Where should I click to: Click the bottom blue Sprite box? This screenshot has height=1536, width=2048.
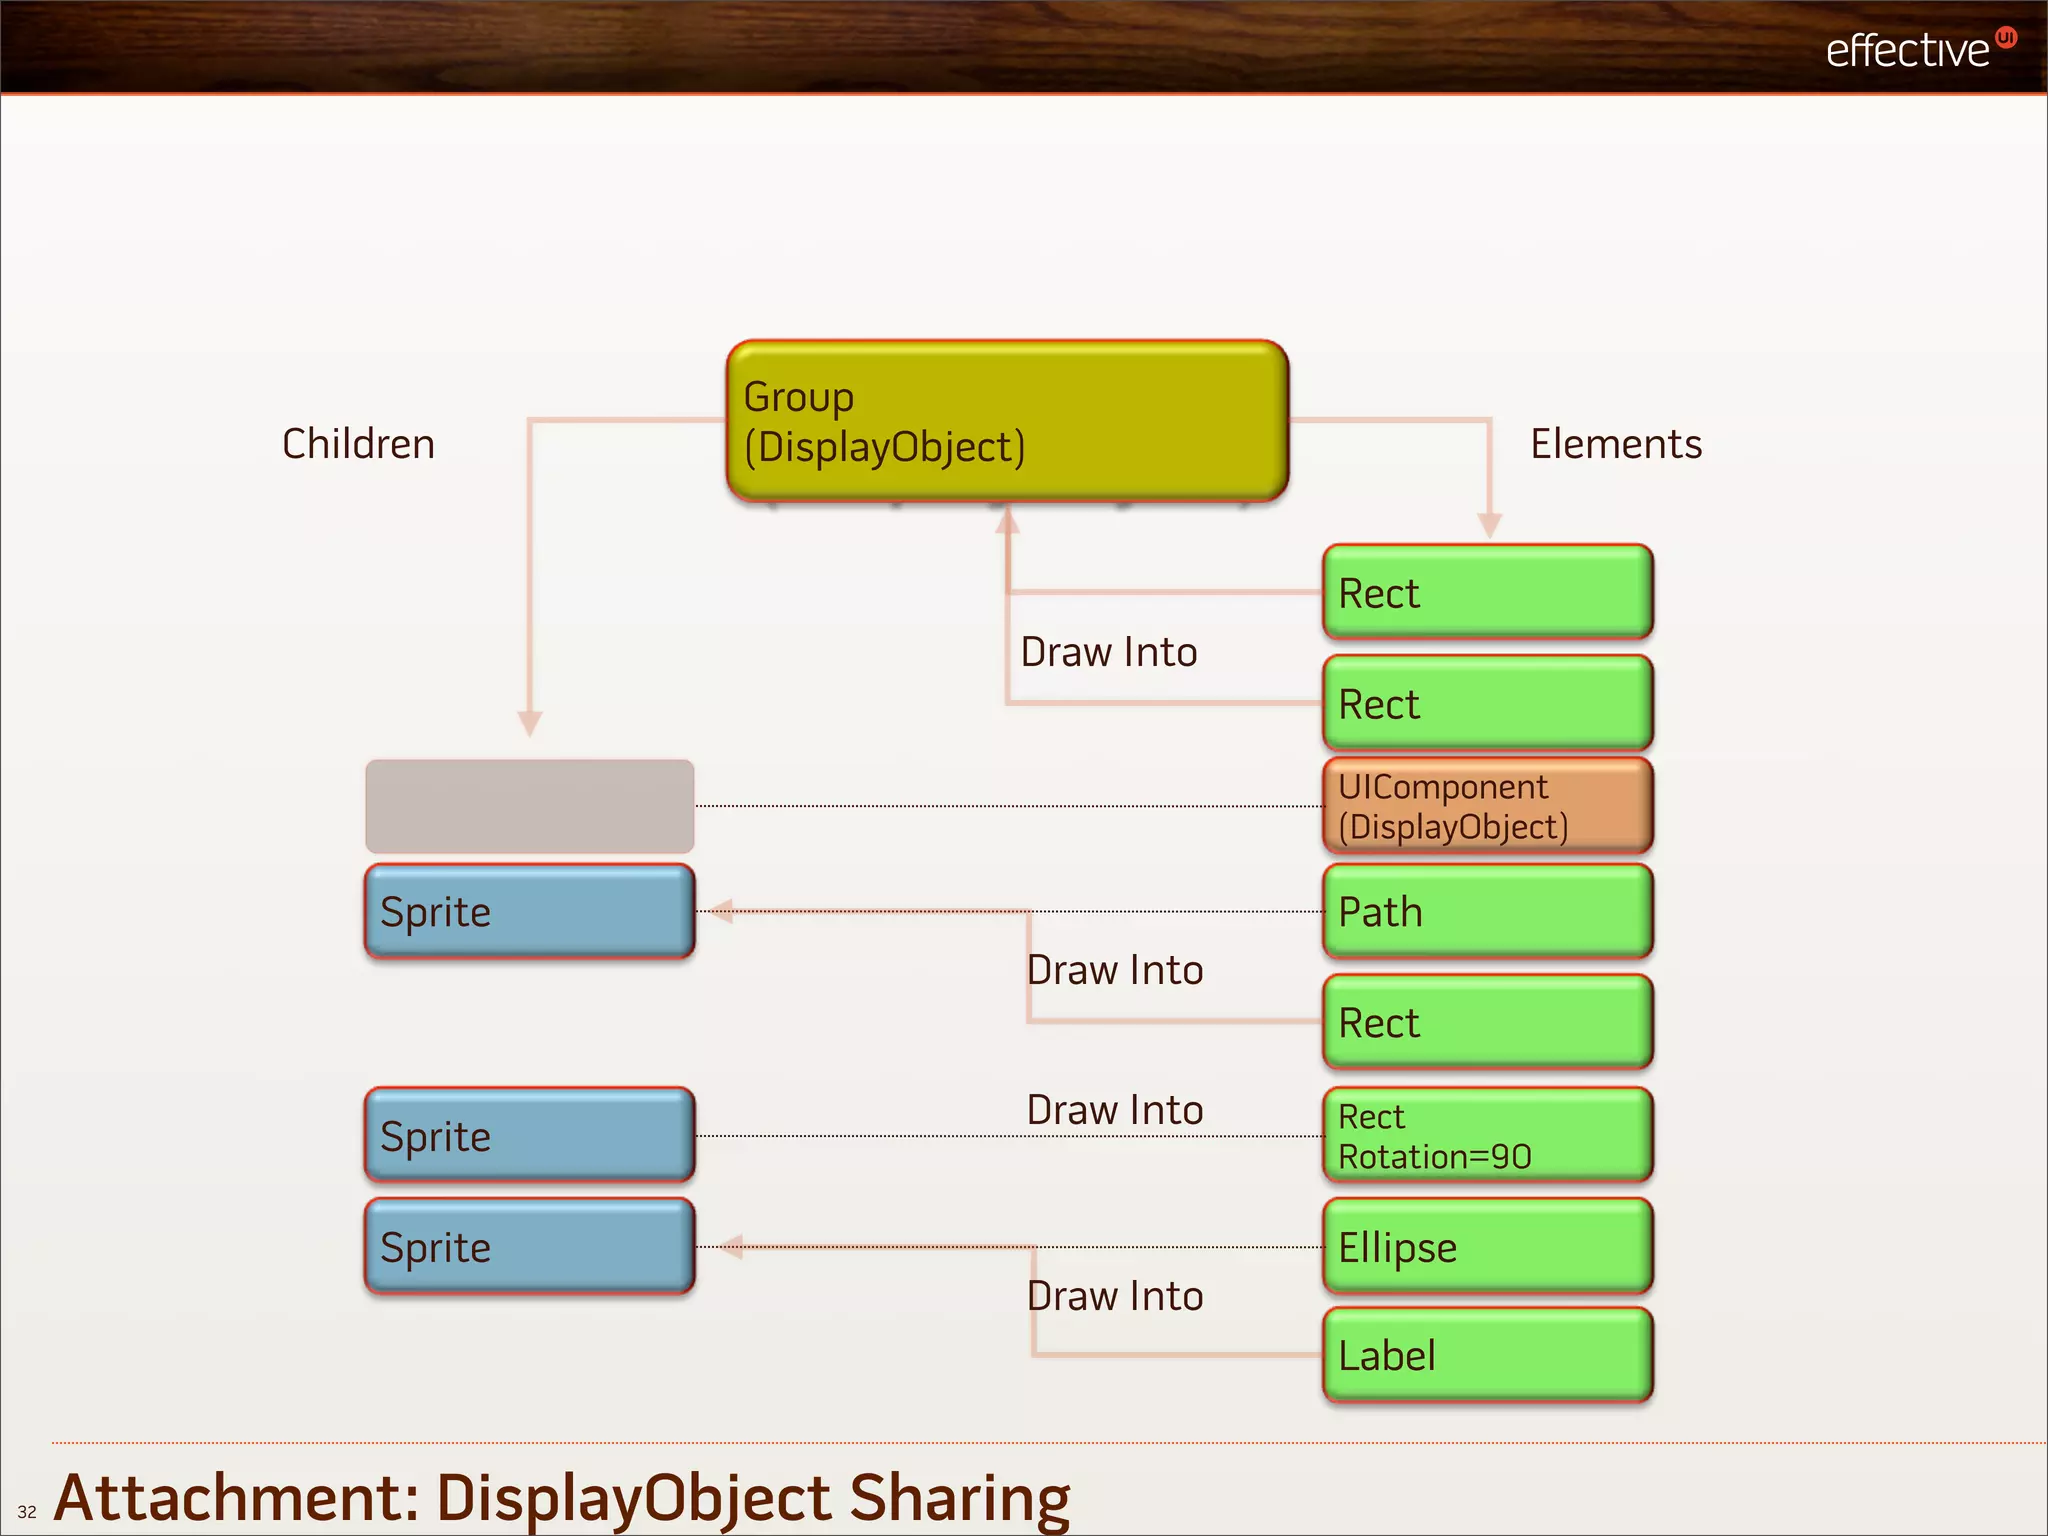pyautogui.click(x=529, y=1247)
